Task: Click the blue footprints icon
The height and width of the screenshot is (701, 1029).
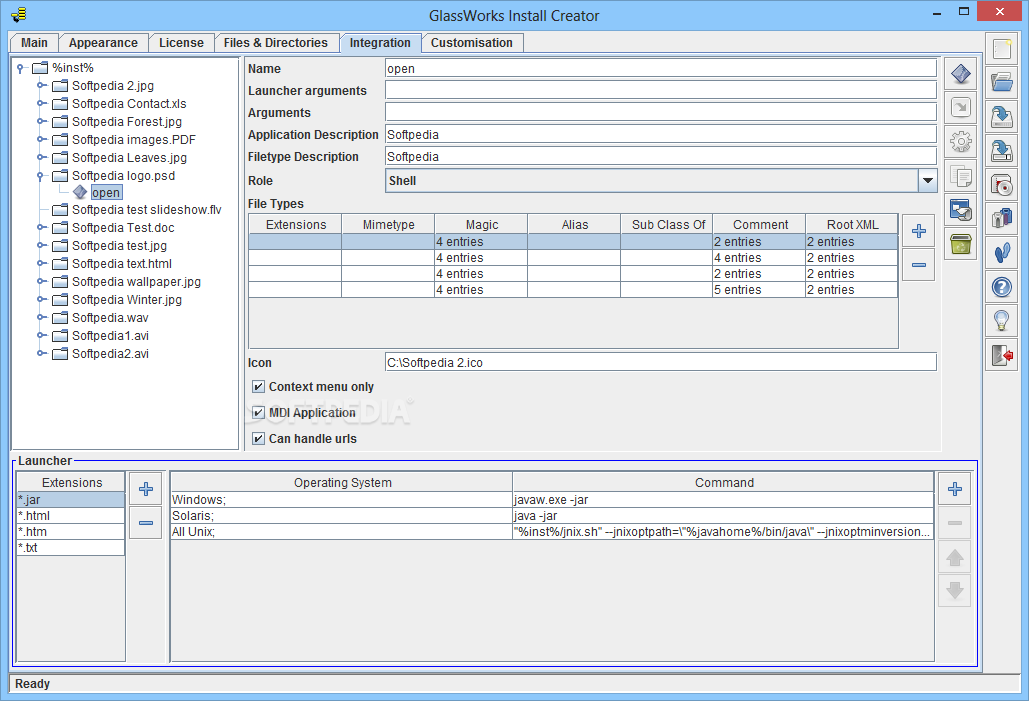Action: [x=1001, y=253]
